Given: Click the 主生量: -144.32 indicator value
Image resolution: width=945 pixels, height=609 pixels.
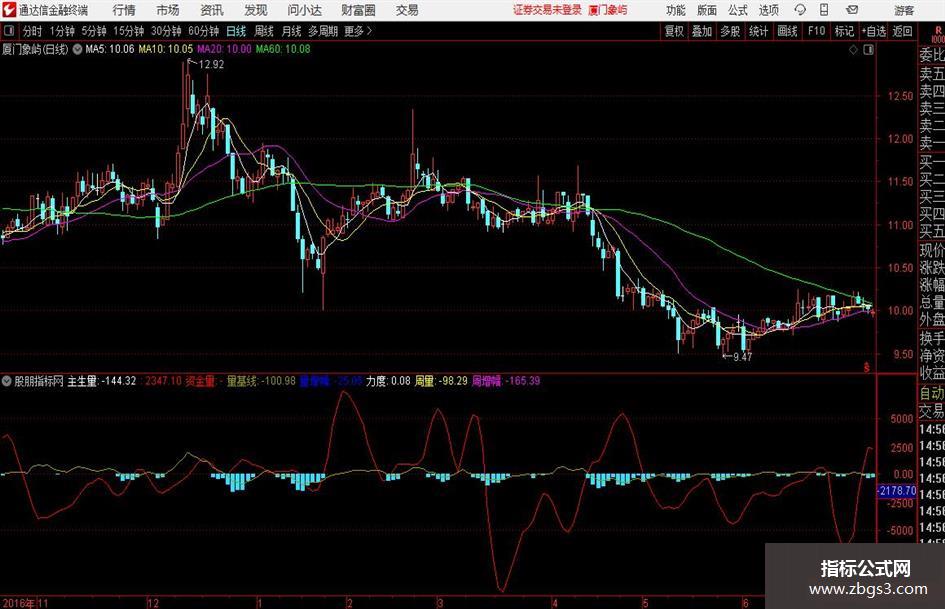Looking at the screenshot, I should point(101,381).
